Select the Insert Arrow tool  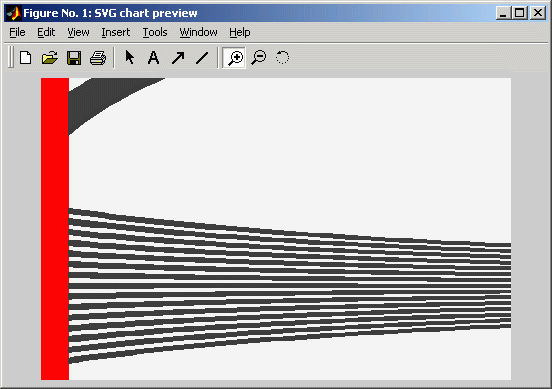coord(178,57)
